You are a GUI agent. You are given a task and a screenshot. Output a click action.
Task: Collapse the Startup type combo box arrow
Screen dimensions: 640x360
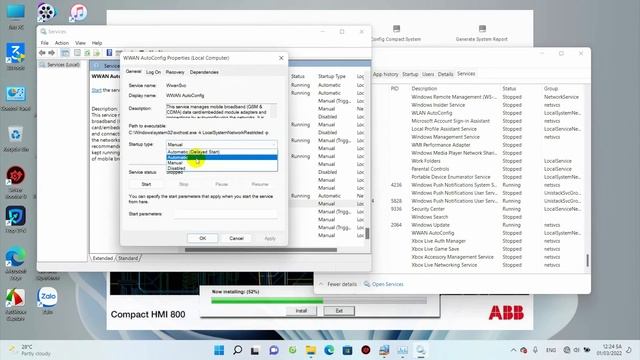(x=273, y=144)
